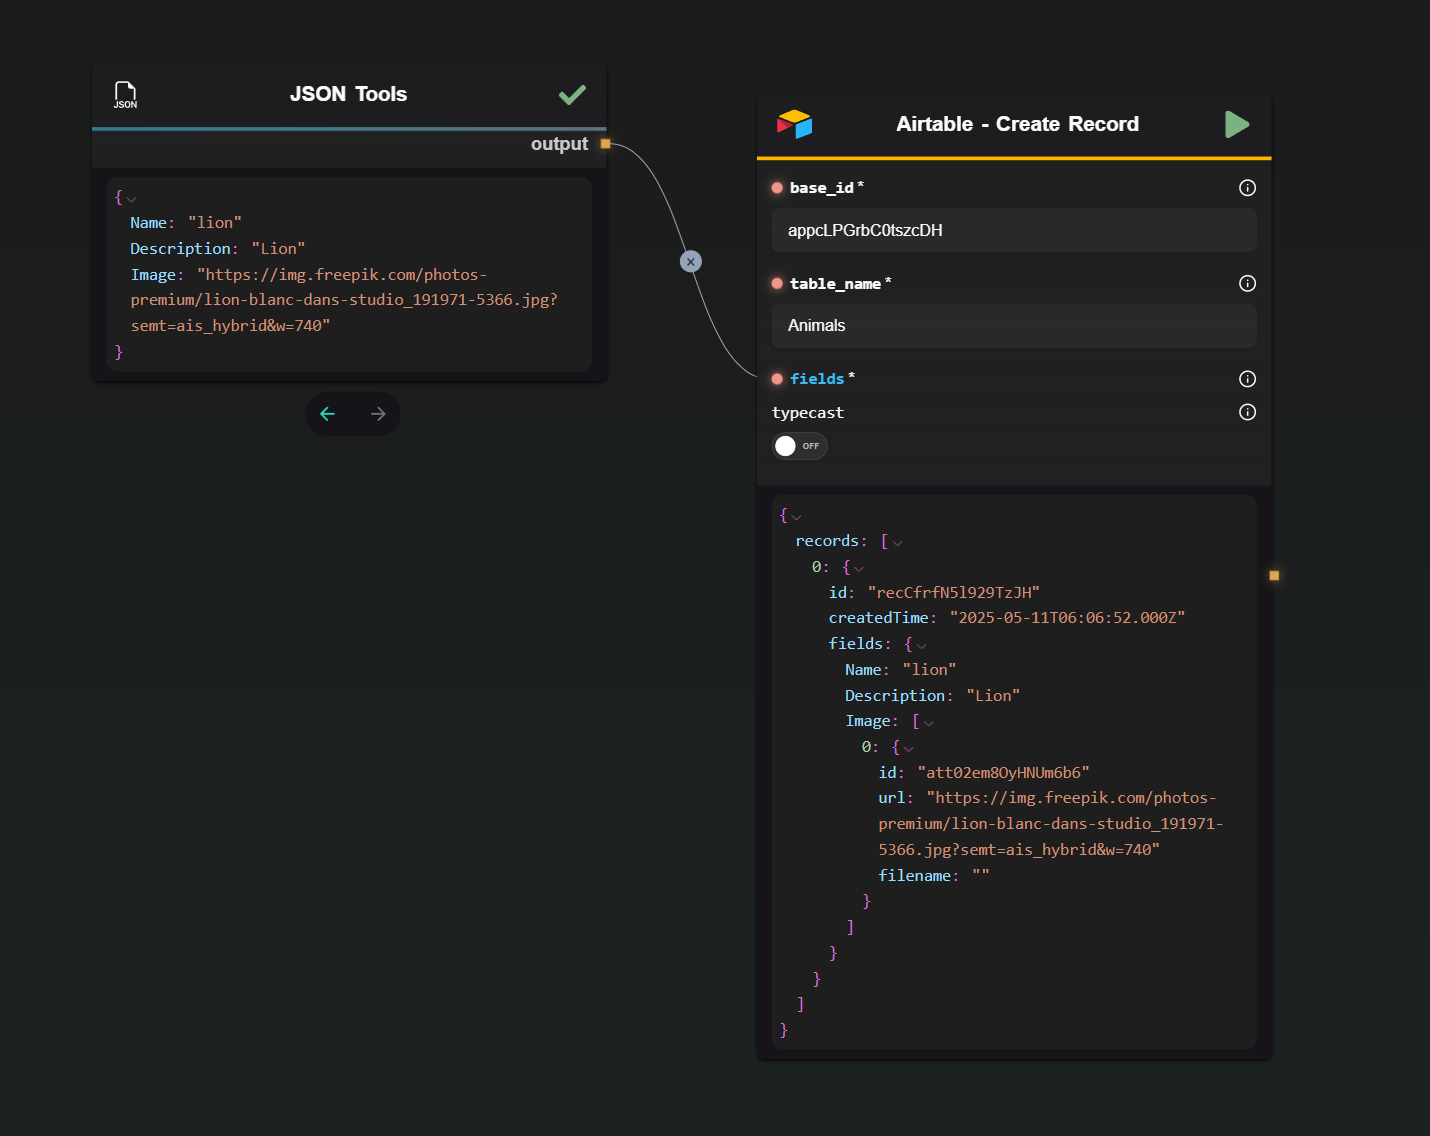The width and height of the screenshot is (1430, 1136).
Task: Click the green checkmark on JSON Tools node
Action: click(572, 95)
